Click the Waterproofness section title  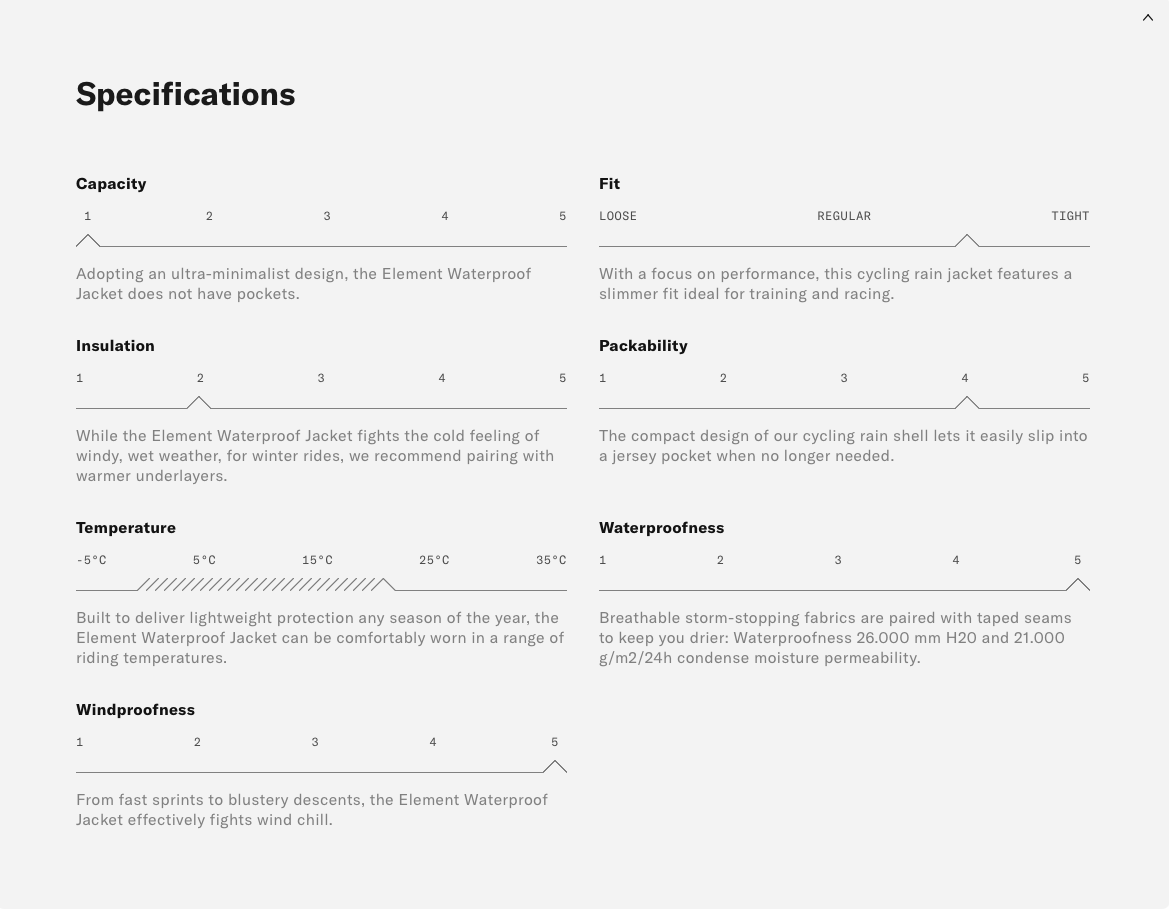661,528
